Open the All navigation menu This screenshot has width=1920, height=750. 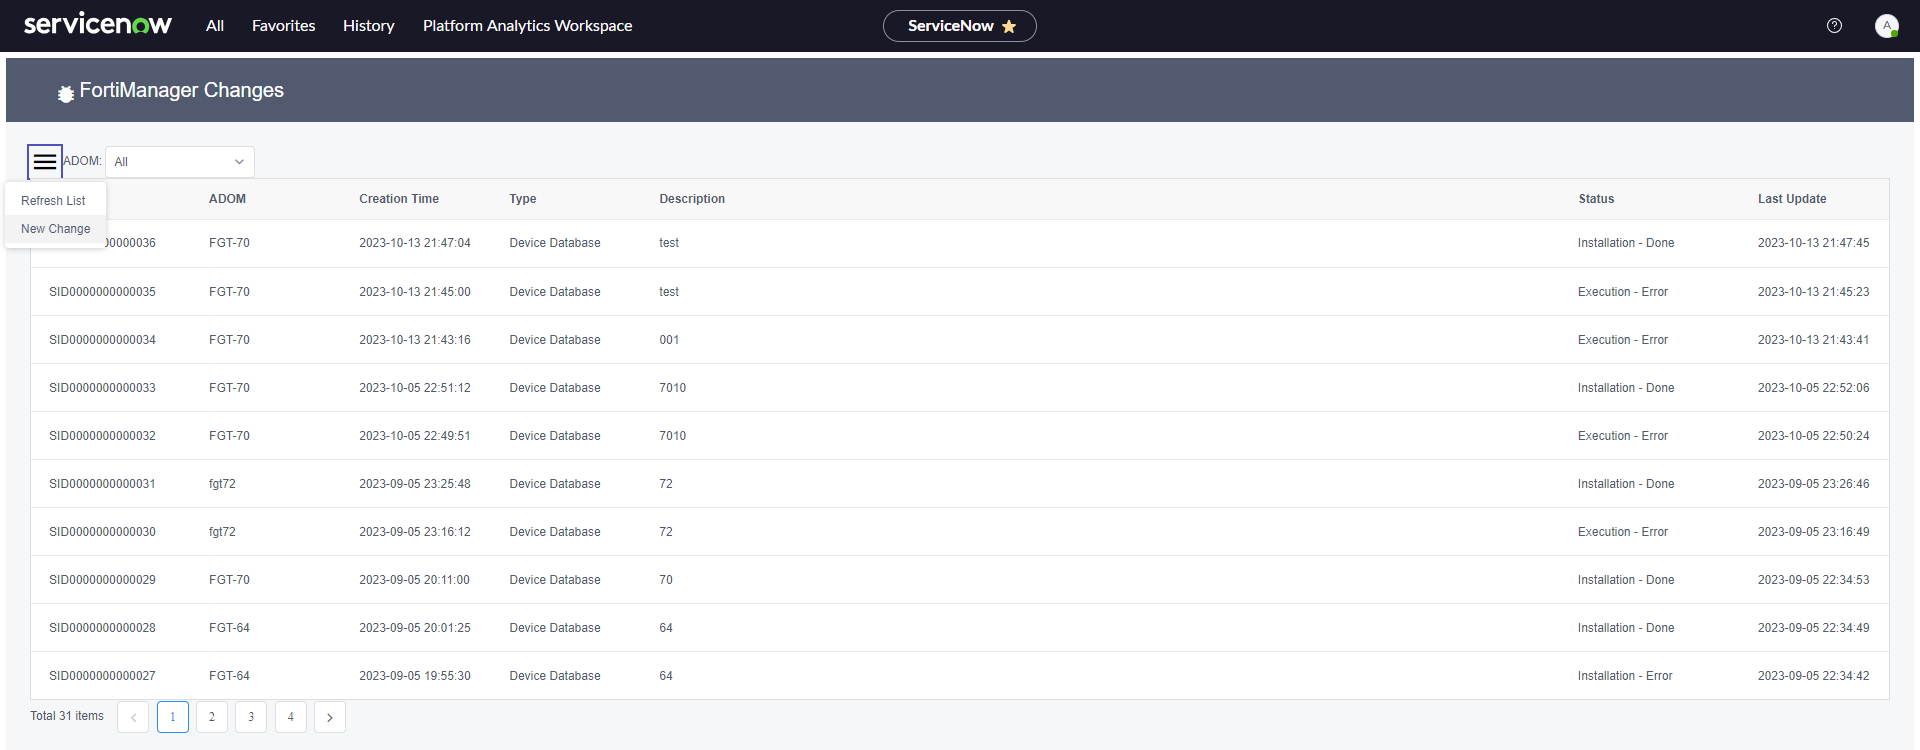[x=215, y=26]
